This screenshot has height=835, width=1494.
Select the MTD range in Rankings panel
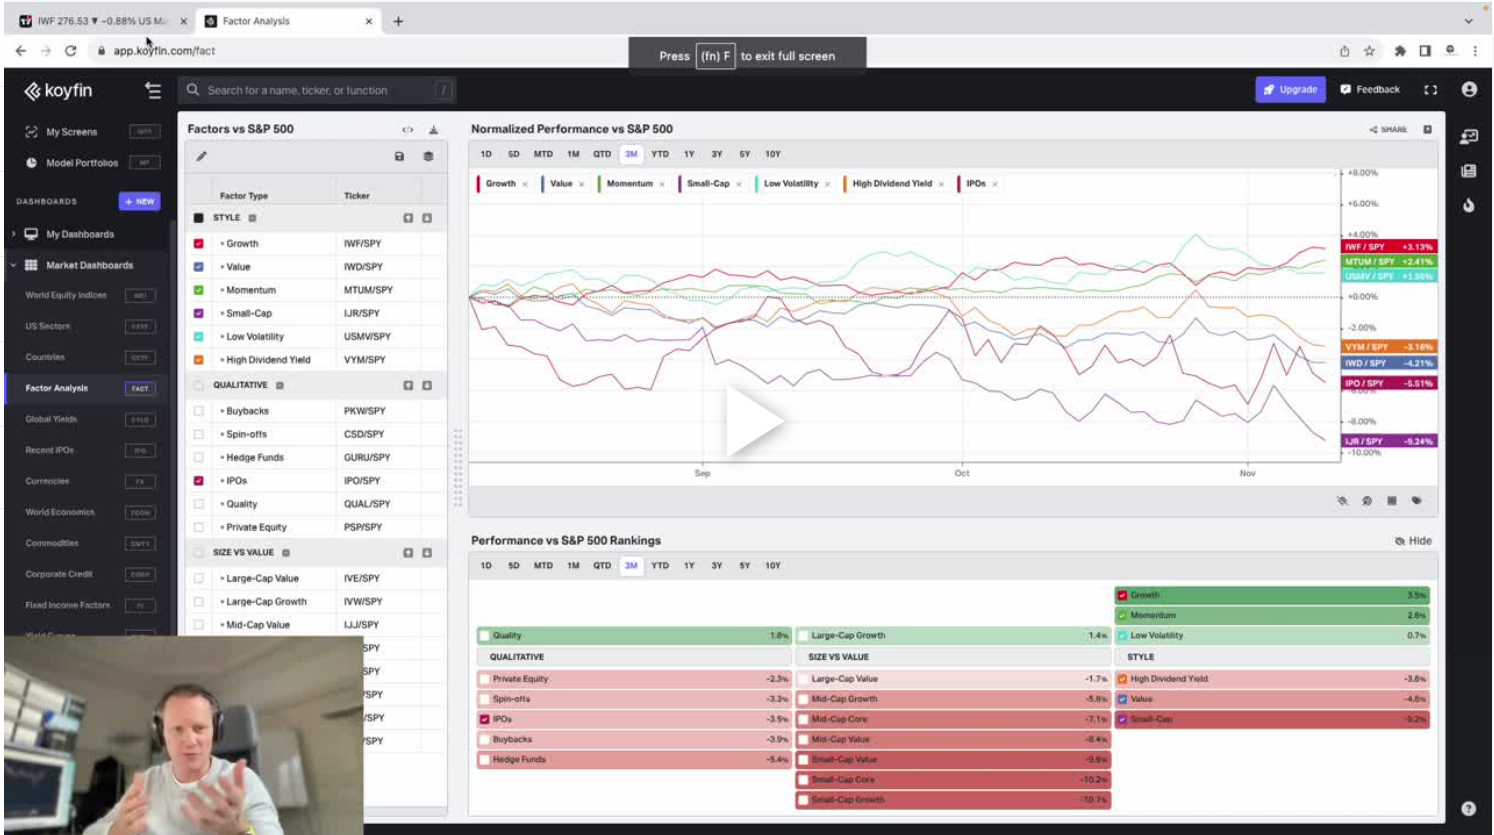543,566
